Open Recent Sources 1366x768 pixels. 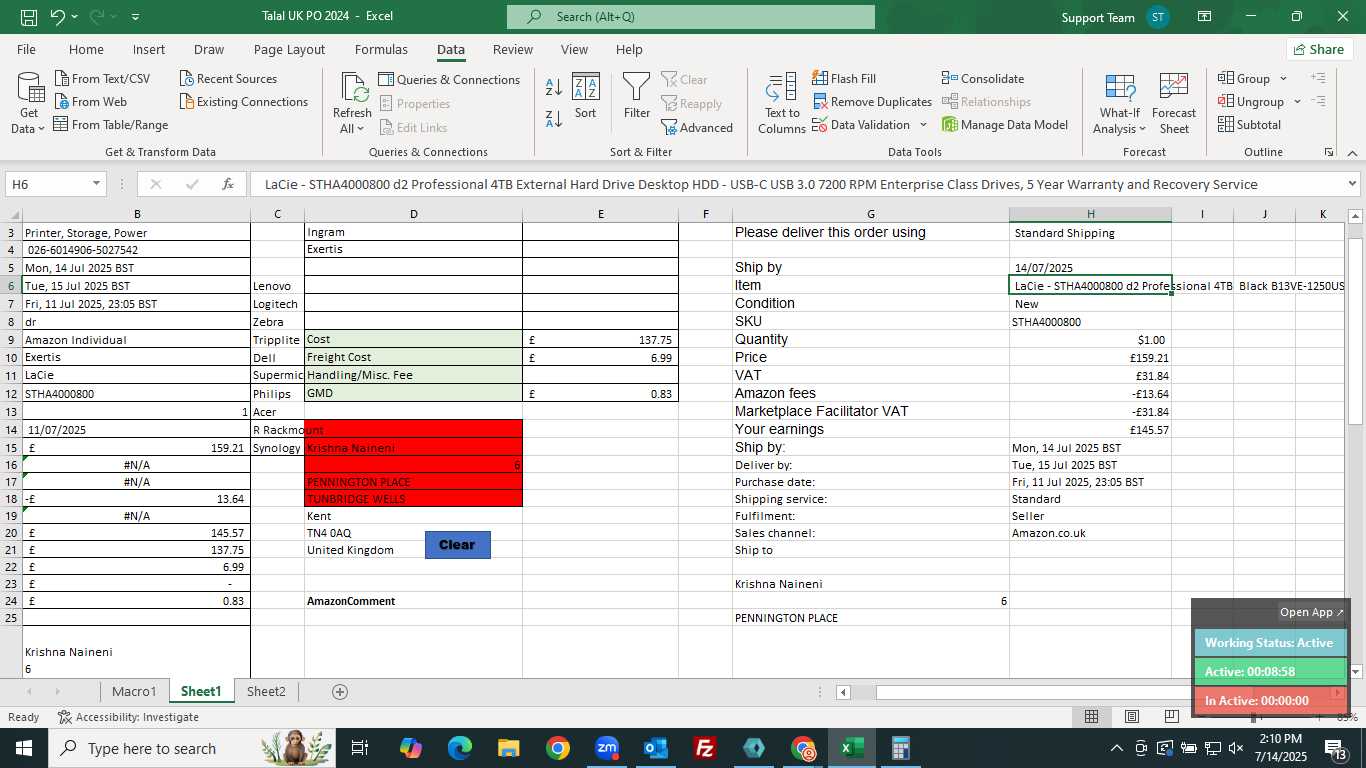point(228,79)
